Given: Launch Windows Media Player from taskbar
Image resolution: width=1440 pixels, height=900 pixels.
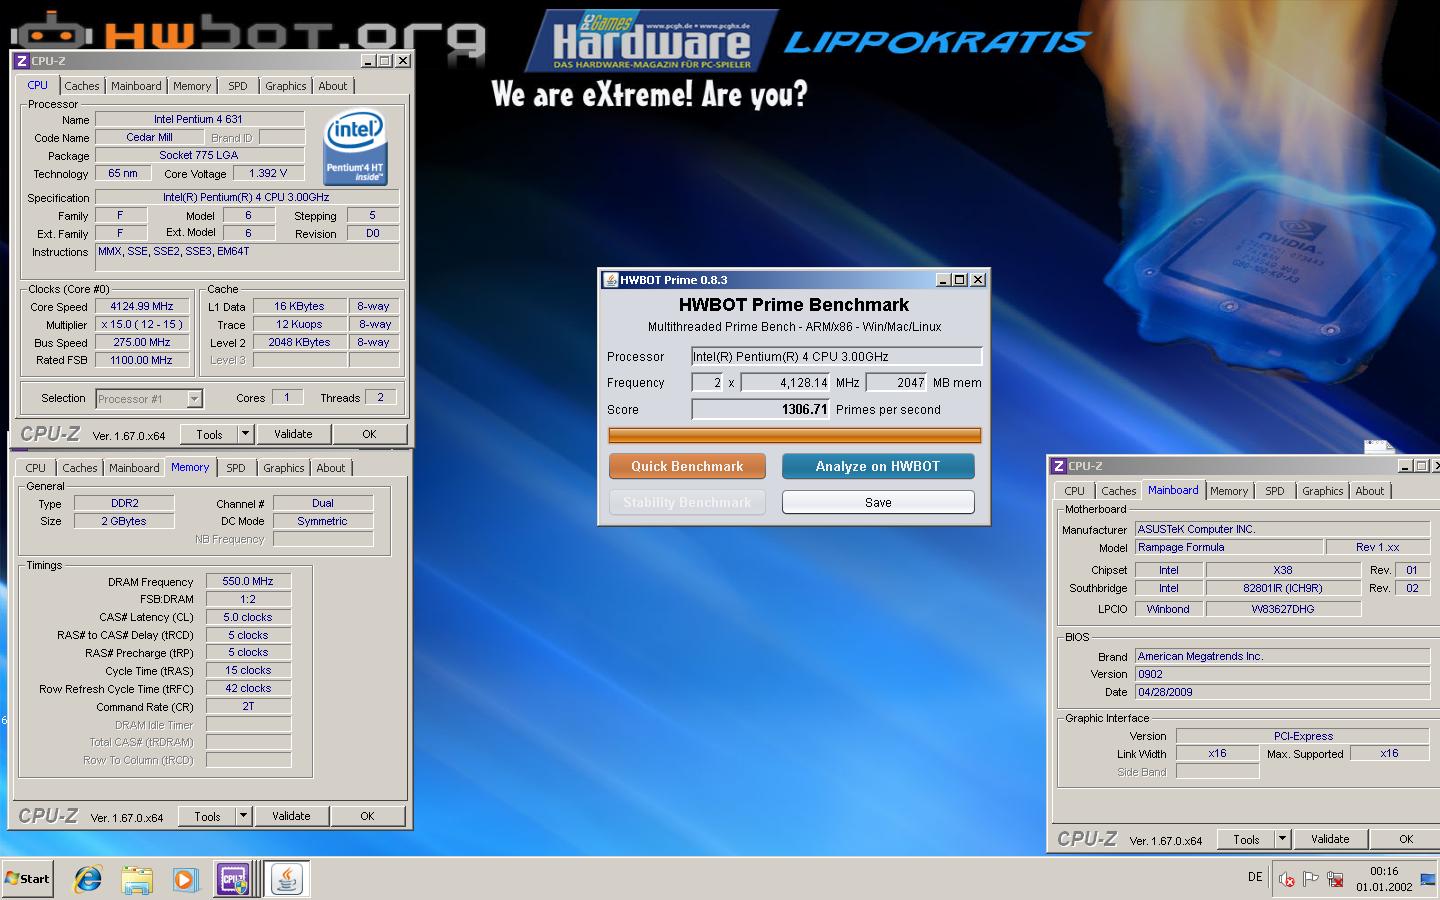Looking at the screenshot, I should tap(185, 879).
